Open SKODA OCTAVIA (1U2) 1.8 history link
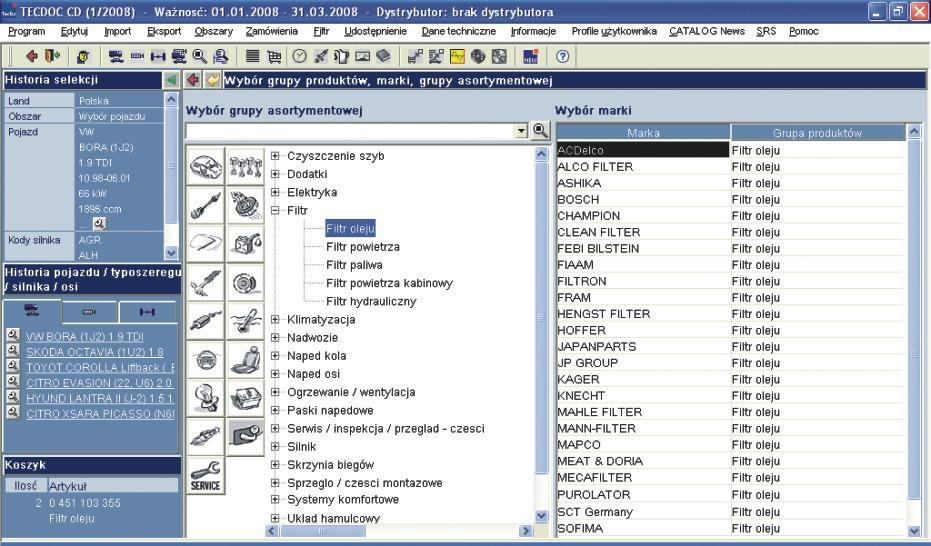Screen dimensions: 931x546 (x=95, y=352)
